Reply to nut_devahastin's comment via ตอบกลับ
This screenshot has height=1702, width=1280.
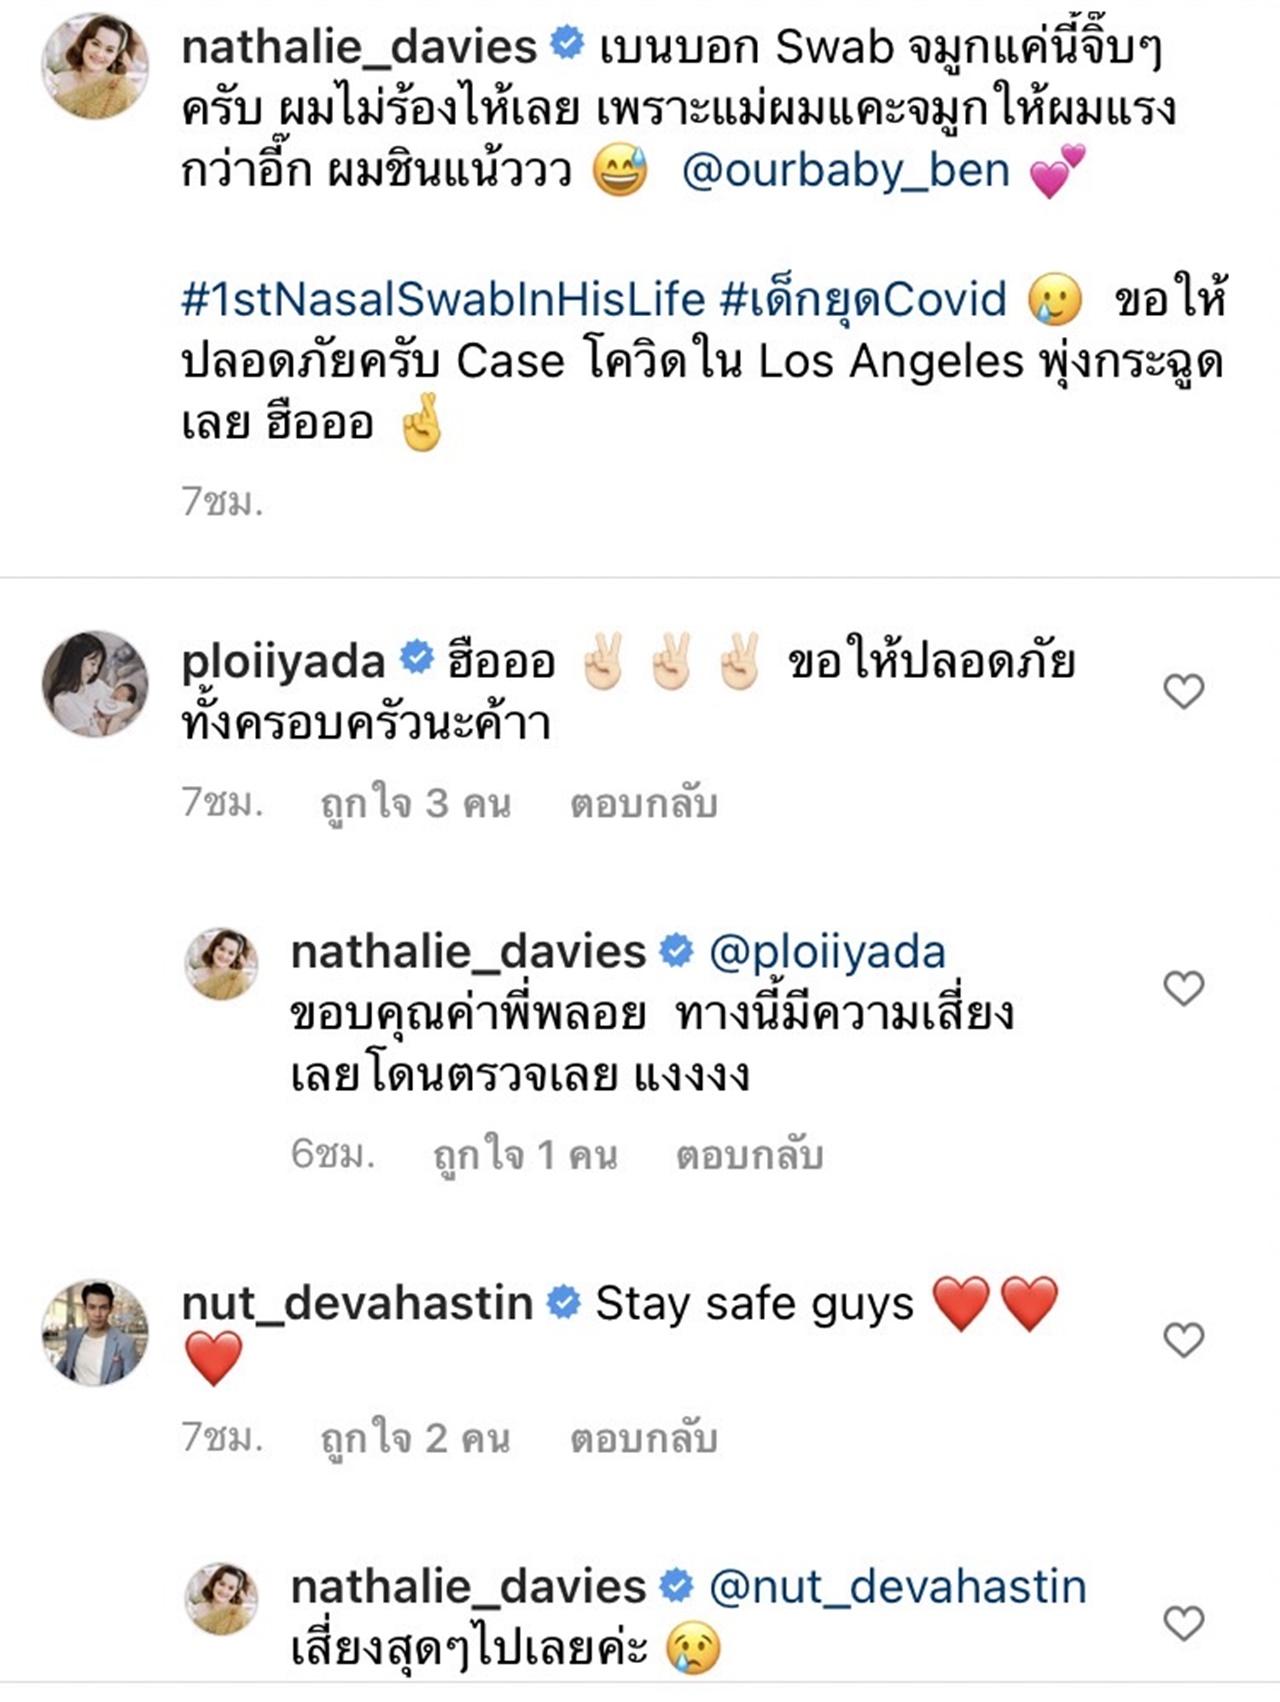coord(643,1439)
